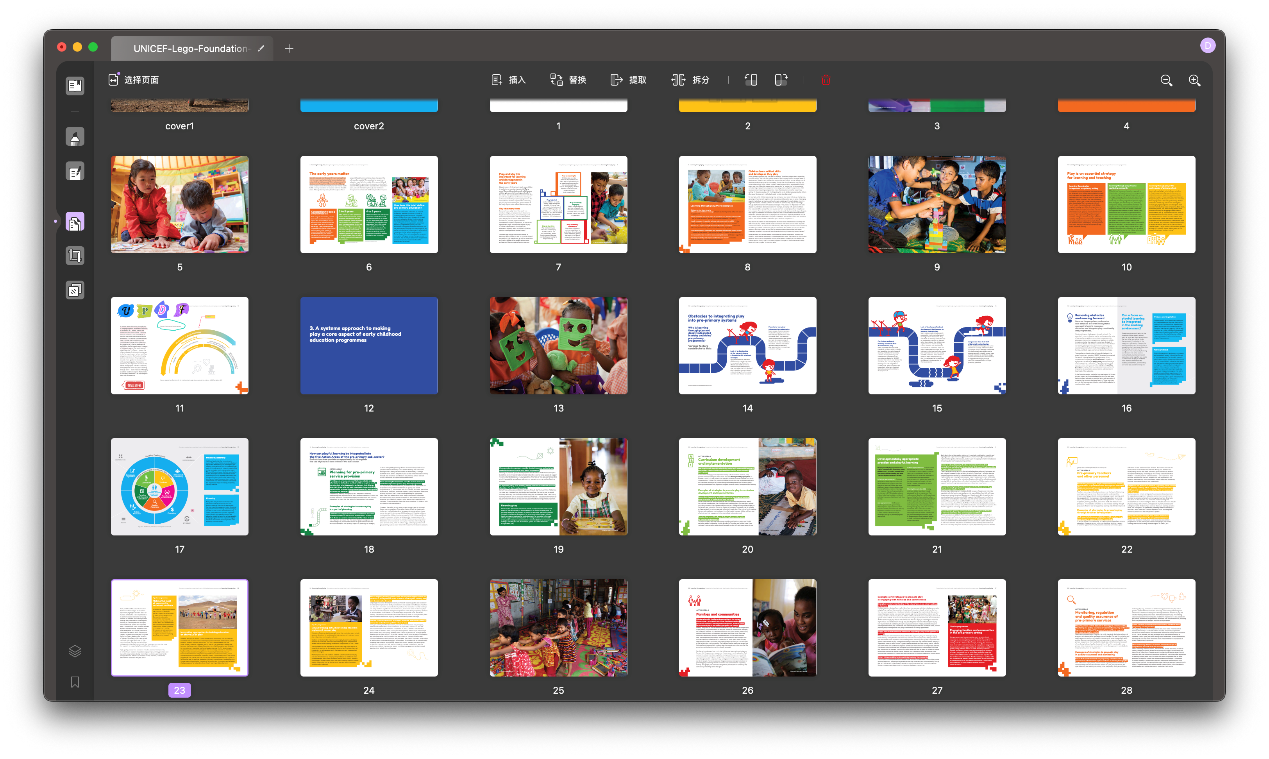Click the layers icon in sidebar

(75, 650)
